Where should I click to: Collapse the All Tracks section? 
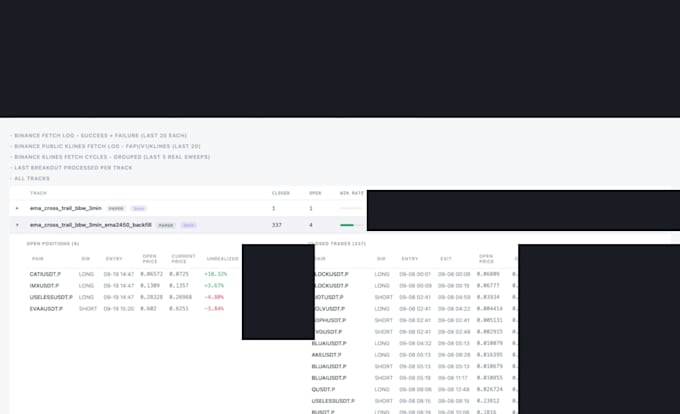click(x=32, y=179)
